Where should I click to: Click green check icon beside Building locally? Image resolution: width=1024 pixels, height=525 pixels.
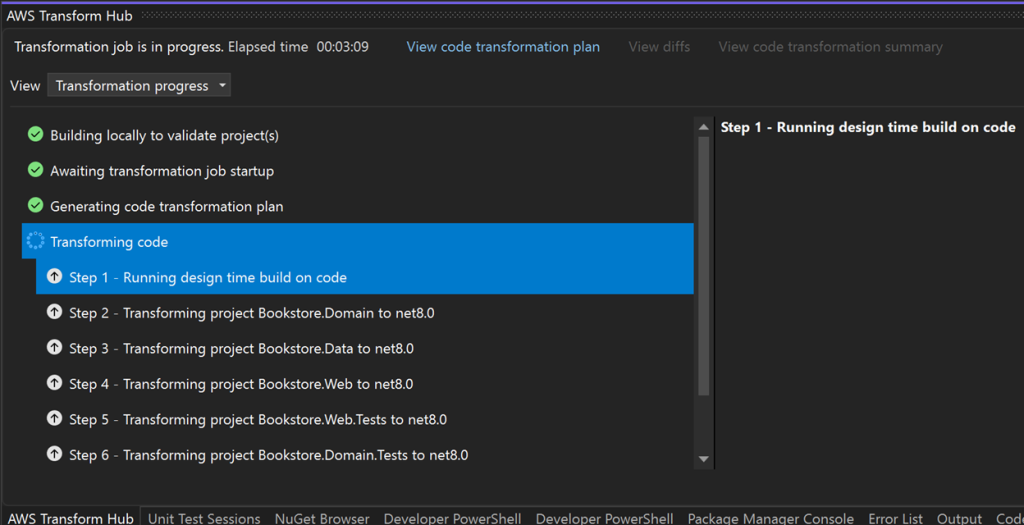pyautogui.click(x=35, y=135)
